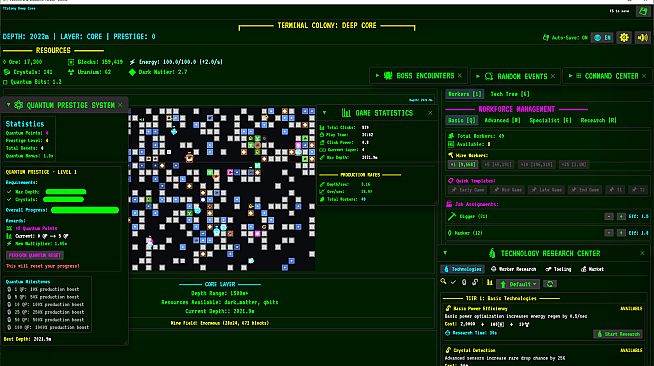Click the top-right corner save icon

click(643, 11)
